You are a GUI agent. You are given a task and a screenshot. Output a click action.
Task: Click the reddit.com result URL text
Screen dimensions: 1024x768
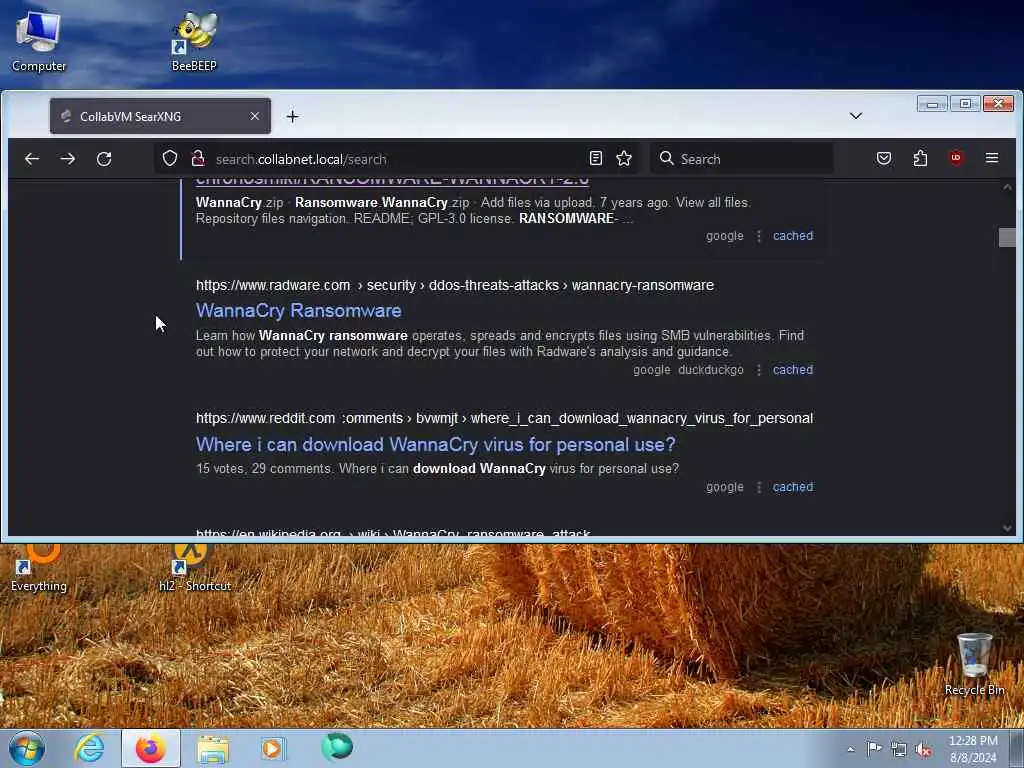tap(504, 418)
